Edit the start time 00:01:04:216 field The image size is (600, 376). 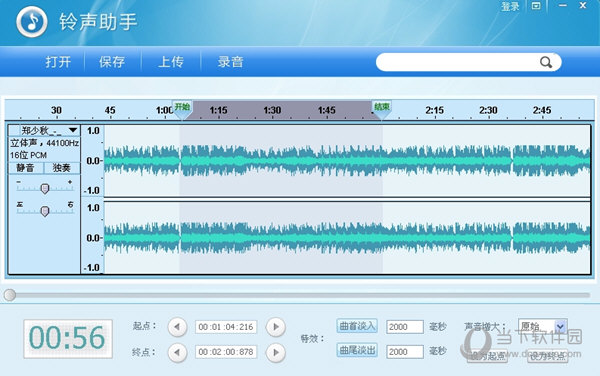pos(226,327)
